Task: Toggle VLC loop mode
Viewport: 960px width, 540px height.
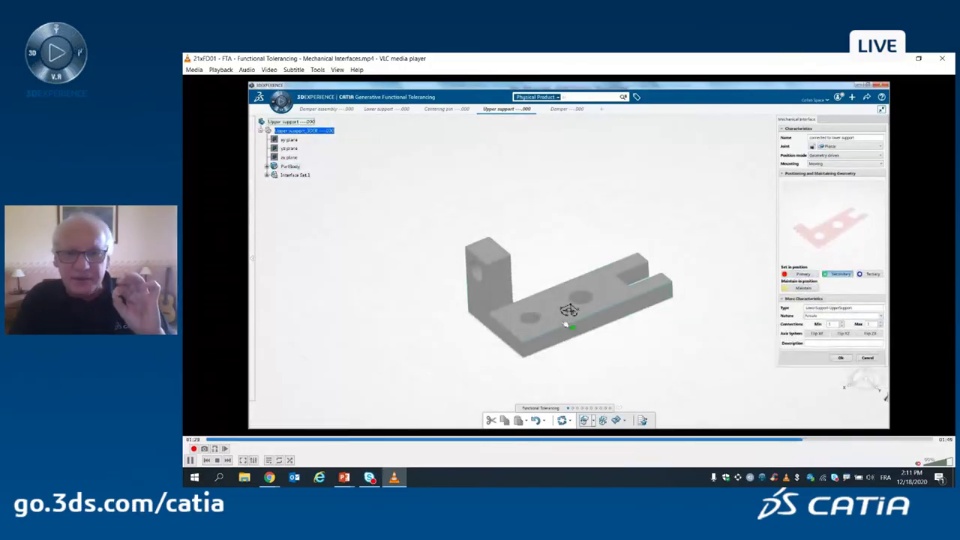Action: point(279,460)
